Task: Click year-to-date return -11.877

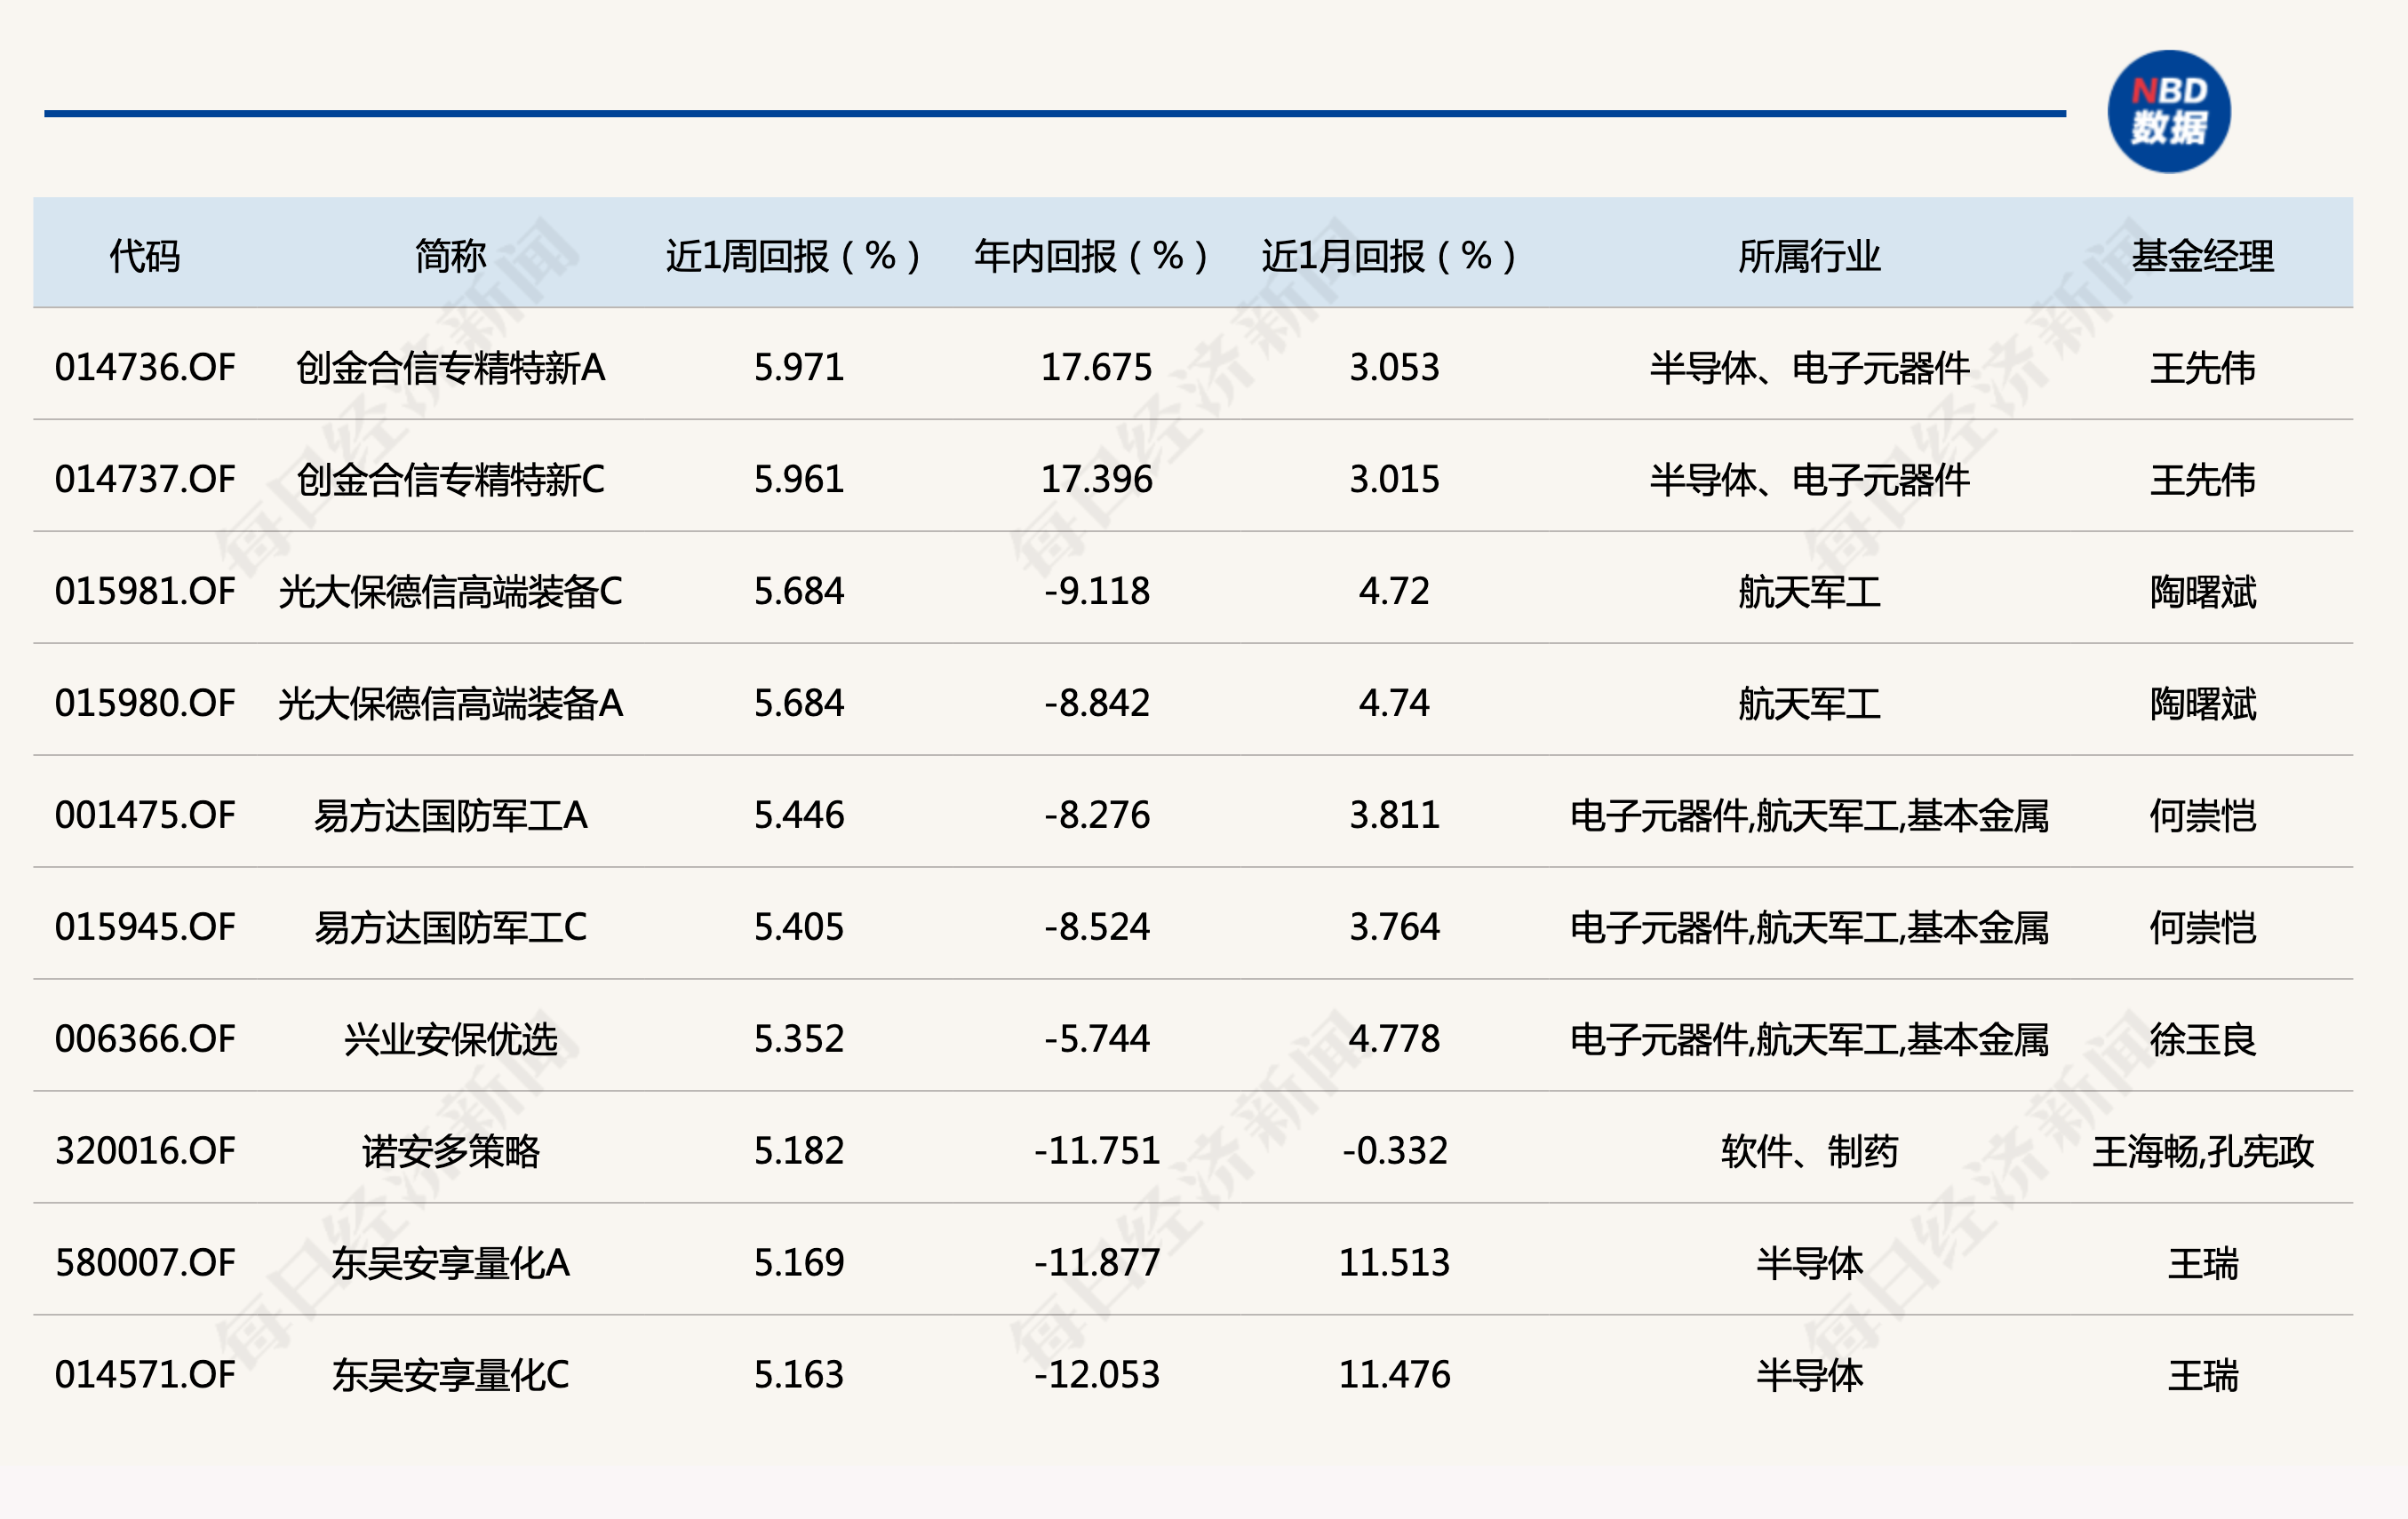Action: (x=1097, y=1263)
